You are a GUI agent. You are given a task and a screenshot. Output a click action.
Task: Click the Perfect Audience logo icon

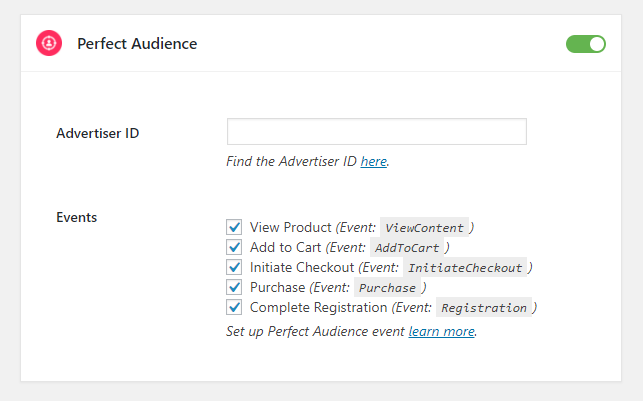coord(49,43)
